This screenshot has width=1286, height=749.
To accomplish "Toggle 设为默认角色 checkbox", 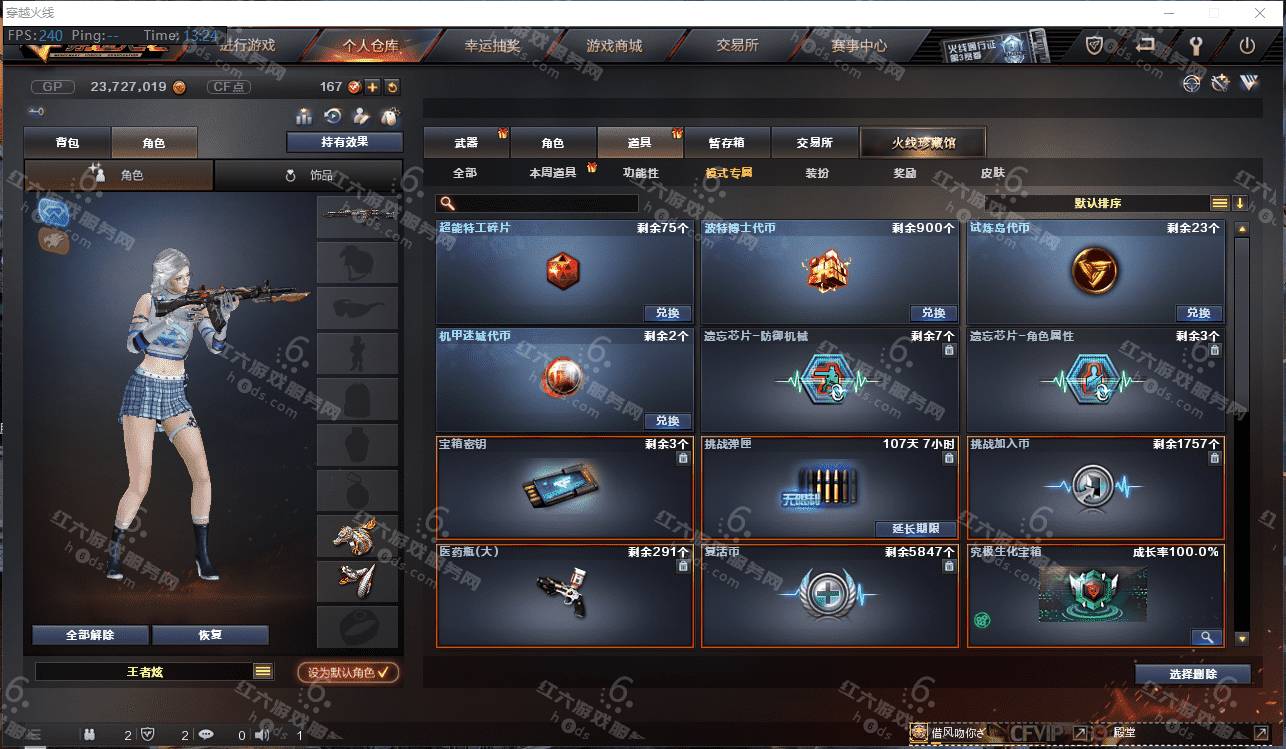I will (x=348, y=673).
